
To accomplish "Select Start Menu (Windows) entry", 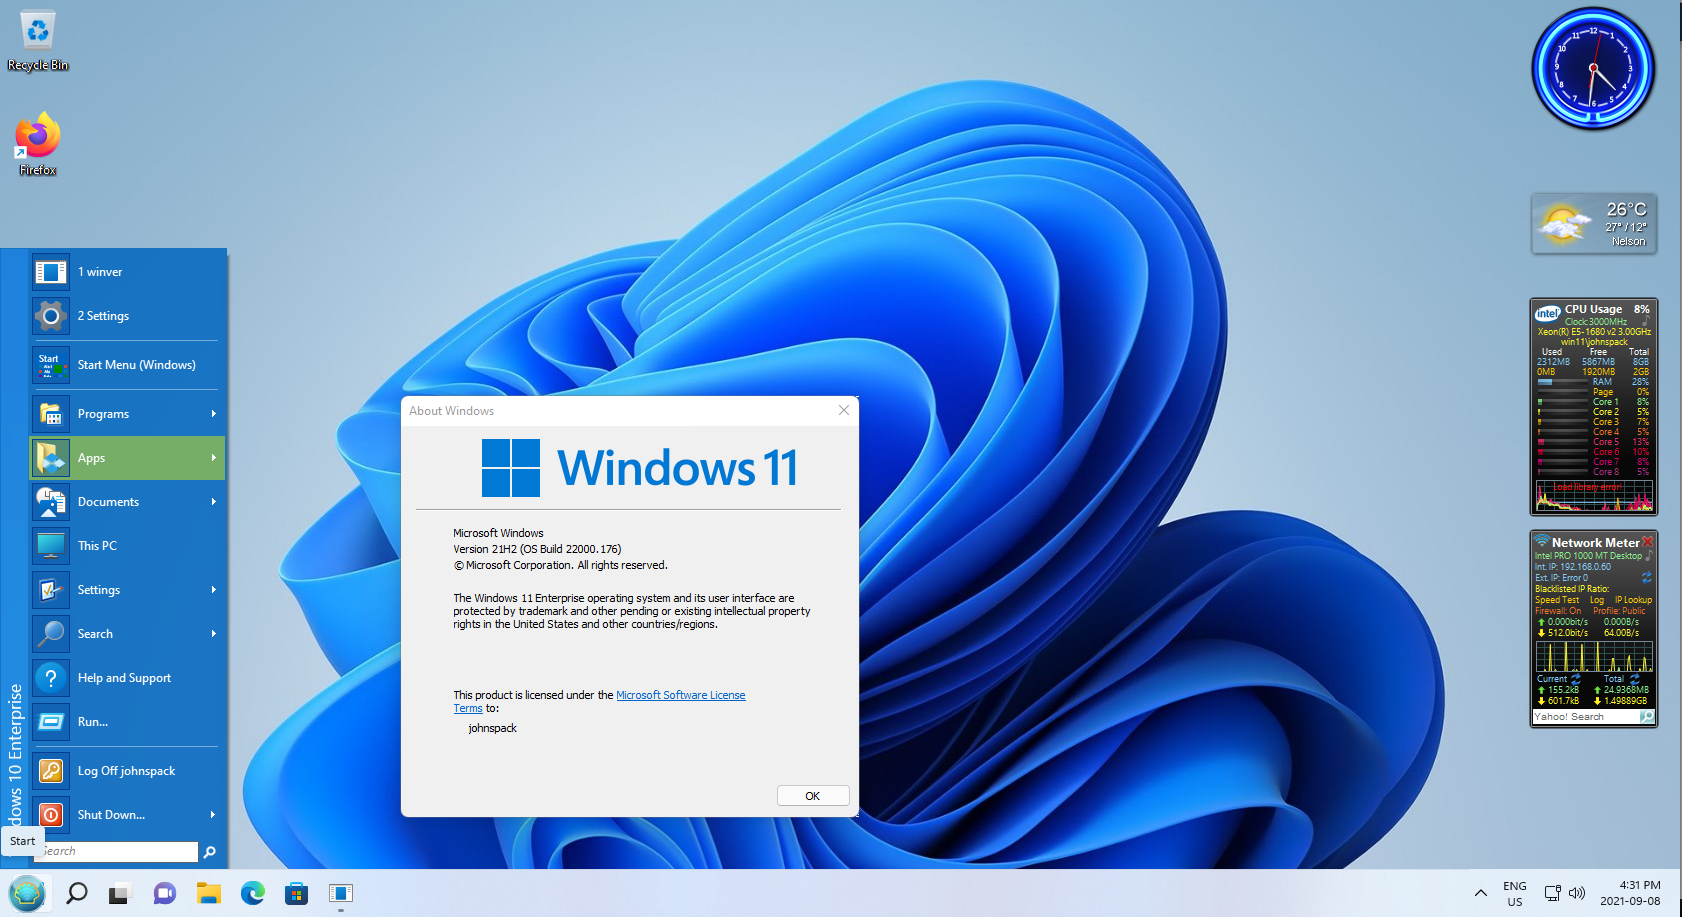I will (x=127, y=365).
